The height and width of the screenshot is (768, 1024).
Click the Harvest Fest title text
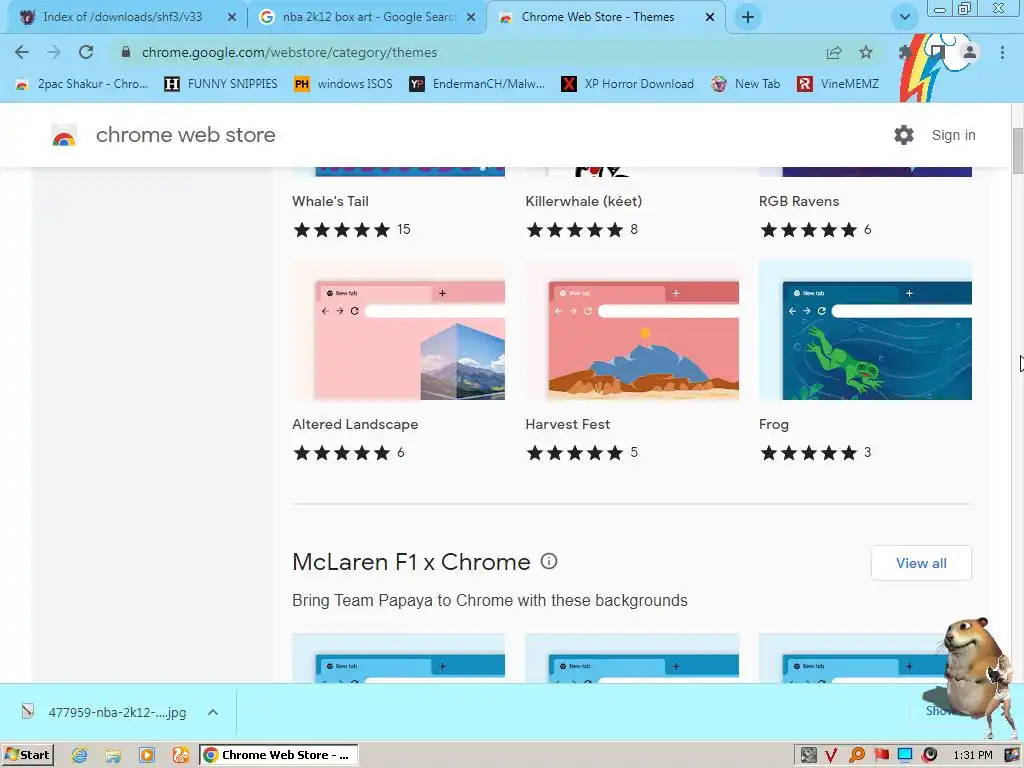[x=568, y=424]
